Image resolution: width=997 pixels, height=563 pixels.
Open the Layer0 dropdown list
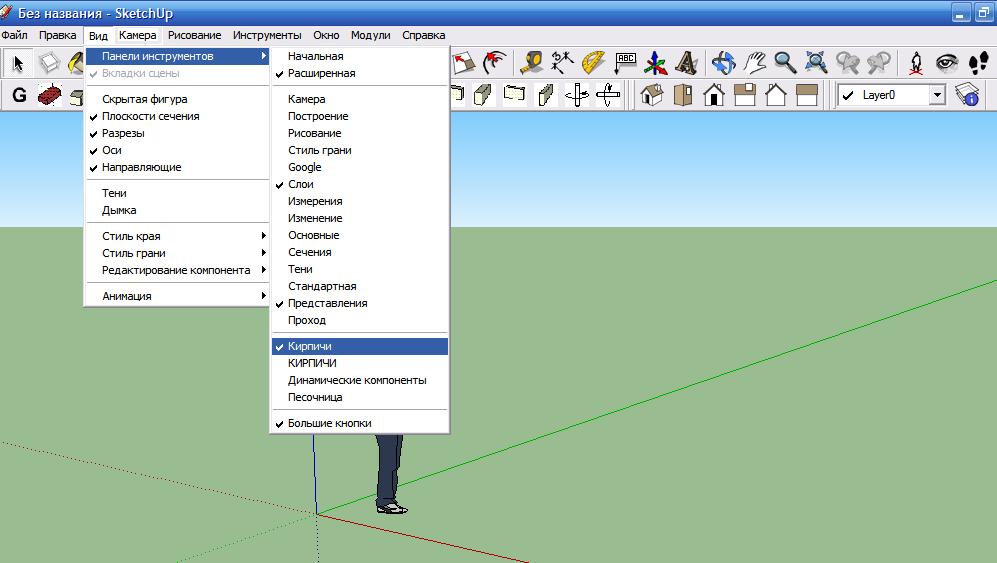click(937, 95)
